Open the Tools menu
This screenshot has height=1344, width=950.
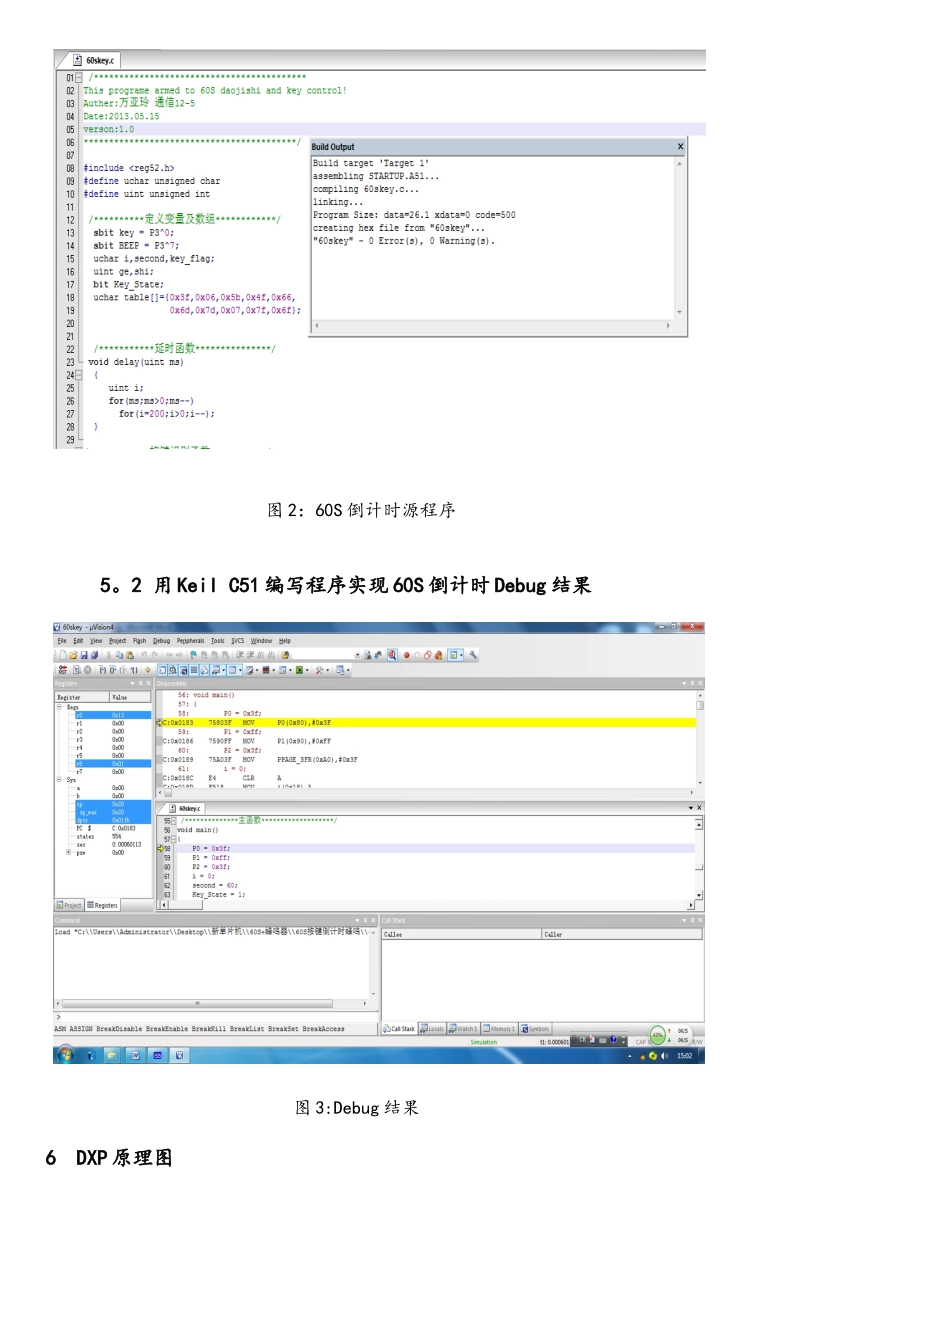pos(217,641)
